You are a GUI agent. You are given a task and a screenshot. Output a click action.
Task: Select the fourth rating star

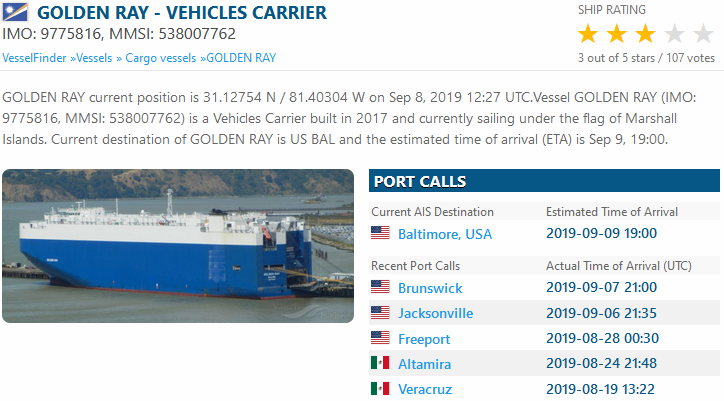pyautogui.click(x=674, y=34)
